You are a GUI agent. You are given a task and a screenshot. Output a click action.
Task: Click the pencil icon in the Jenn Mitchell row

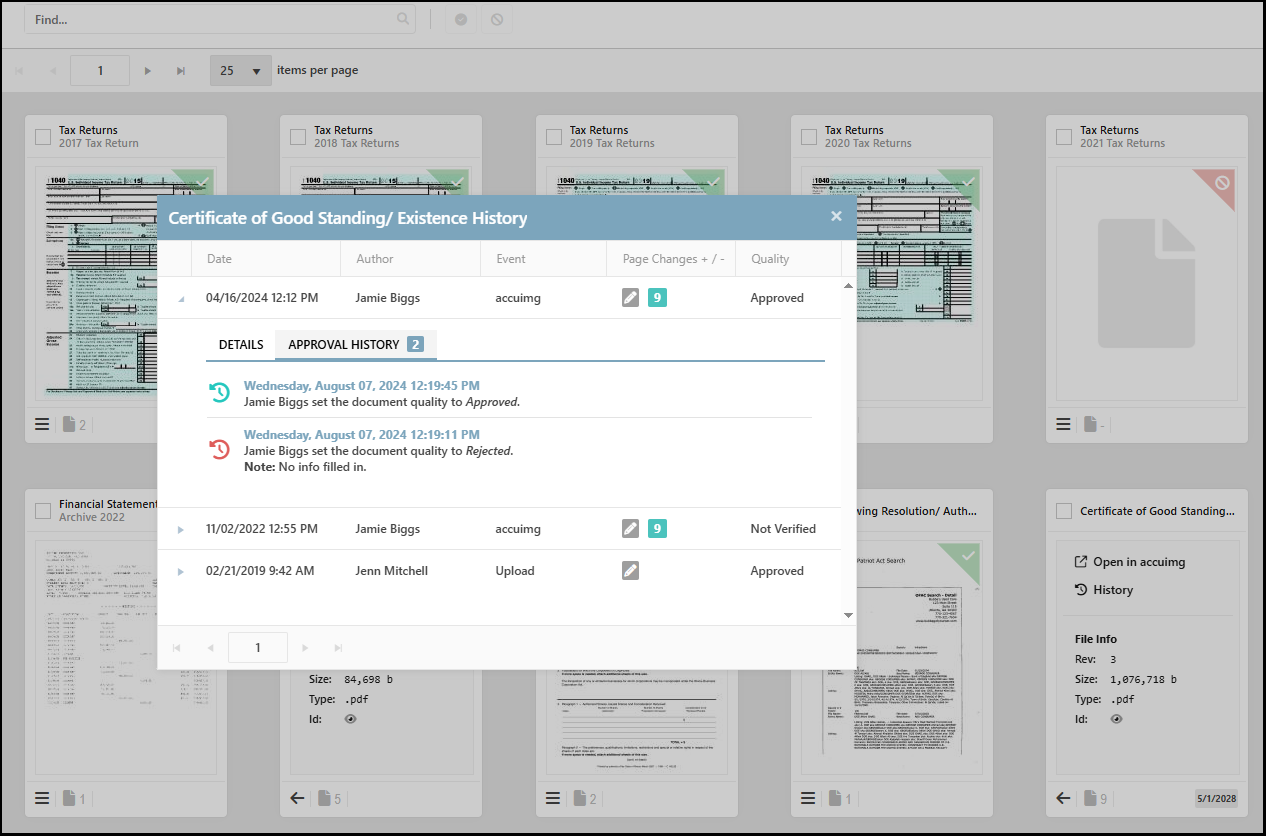630,571
